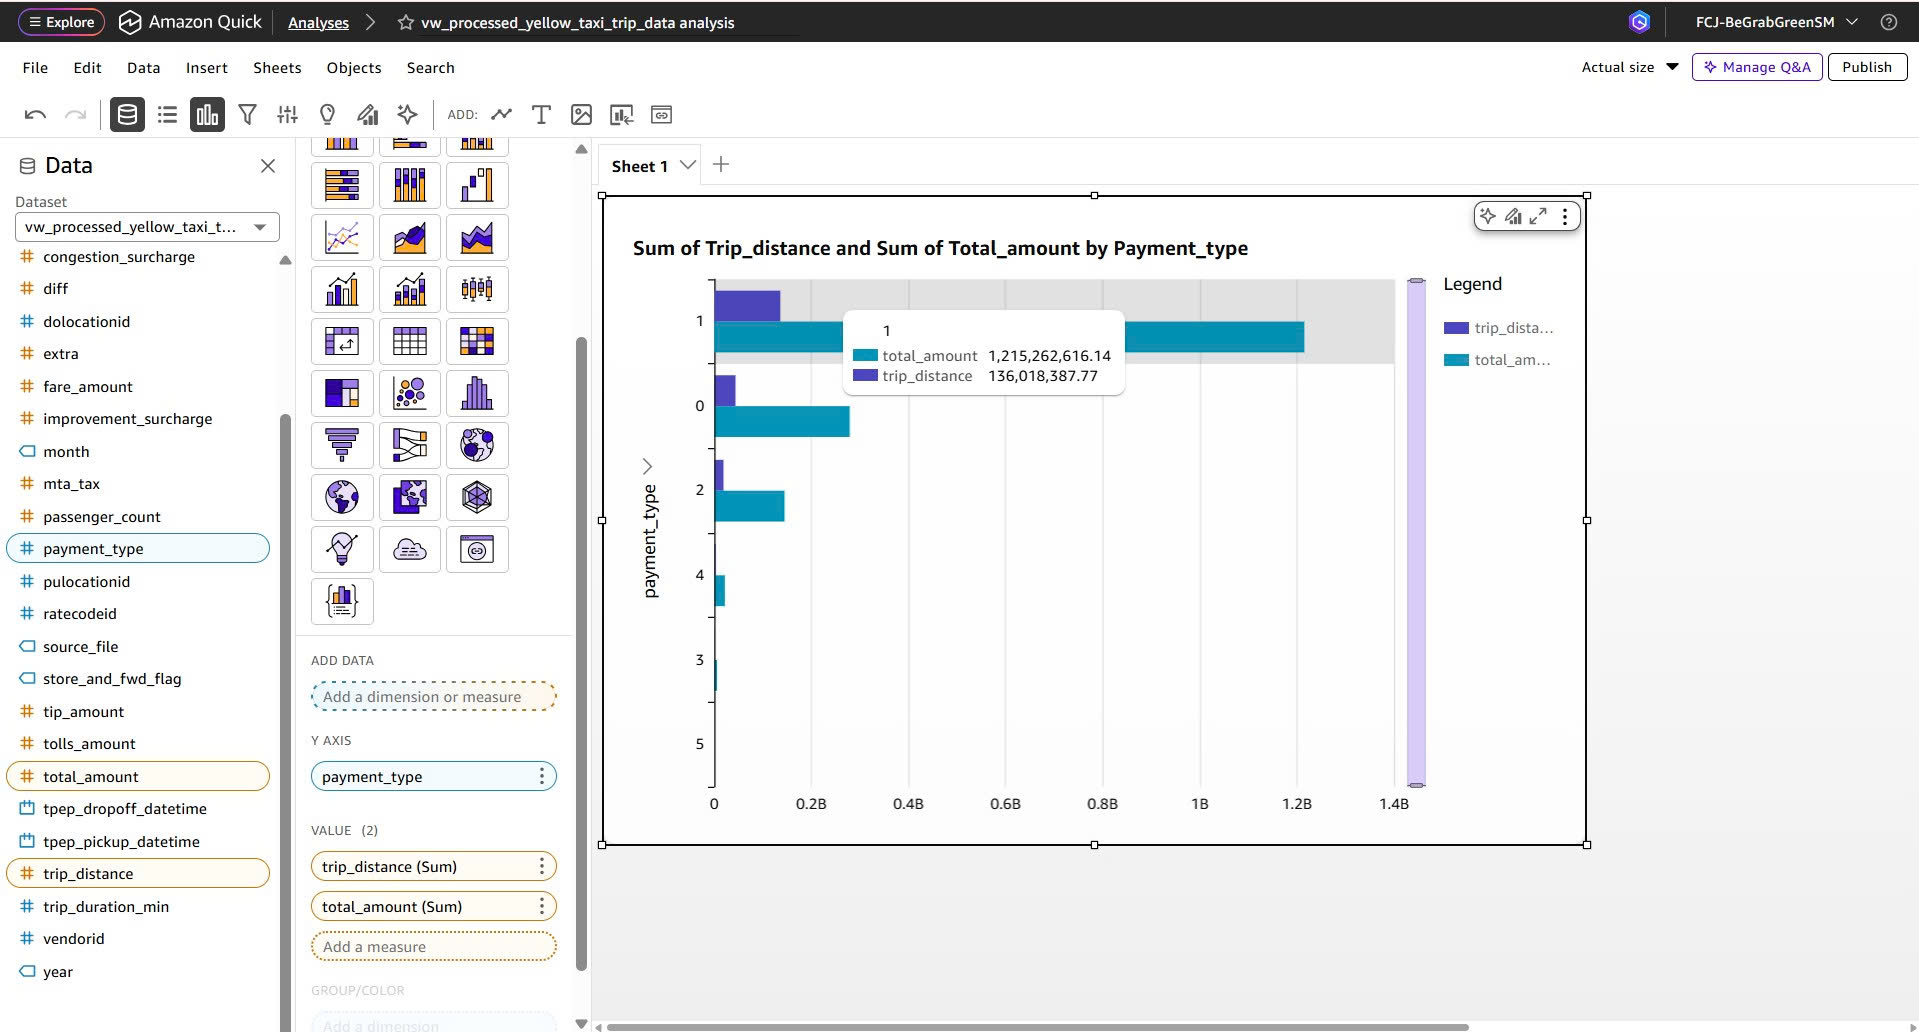Add a line visual from ADD toolbar
The width and height of the screenshot is (1919, 1032).
coord(501,115)
